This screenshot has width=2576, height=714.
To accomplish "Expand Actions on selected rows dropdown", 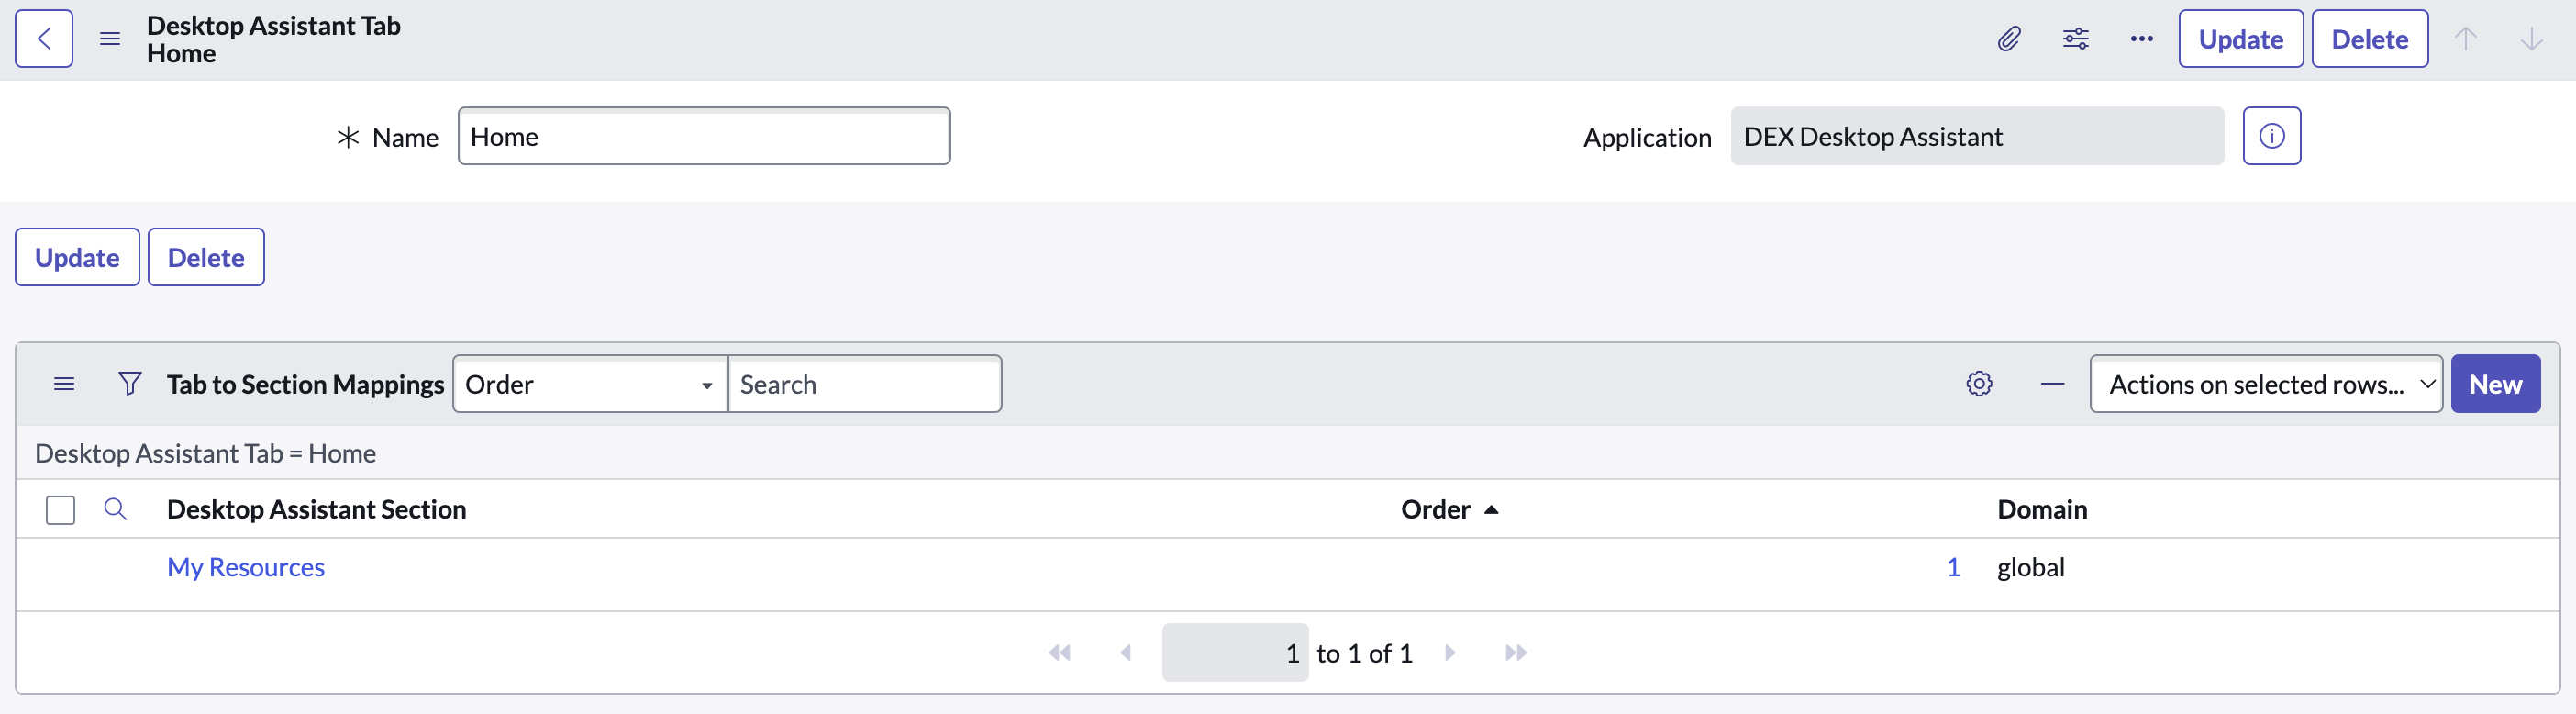I will click(2265, 384).
